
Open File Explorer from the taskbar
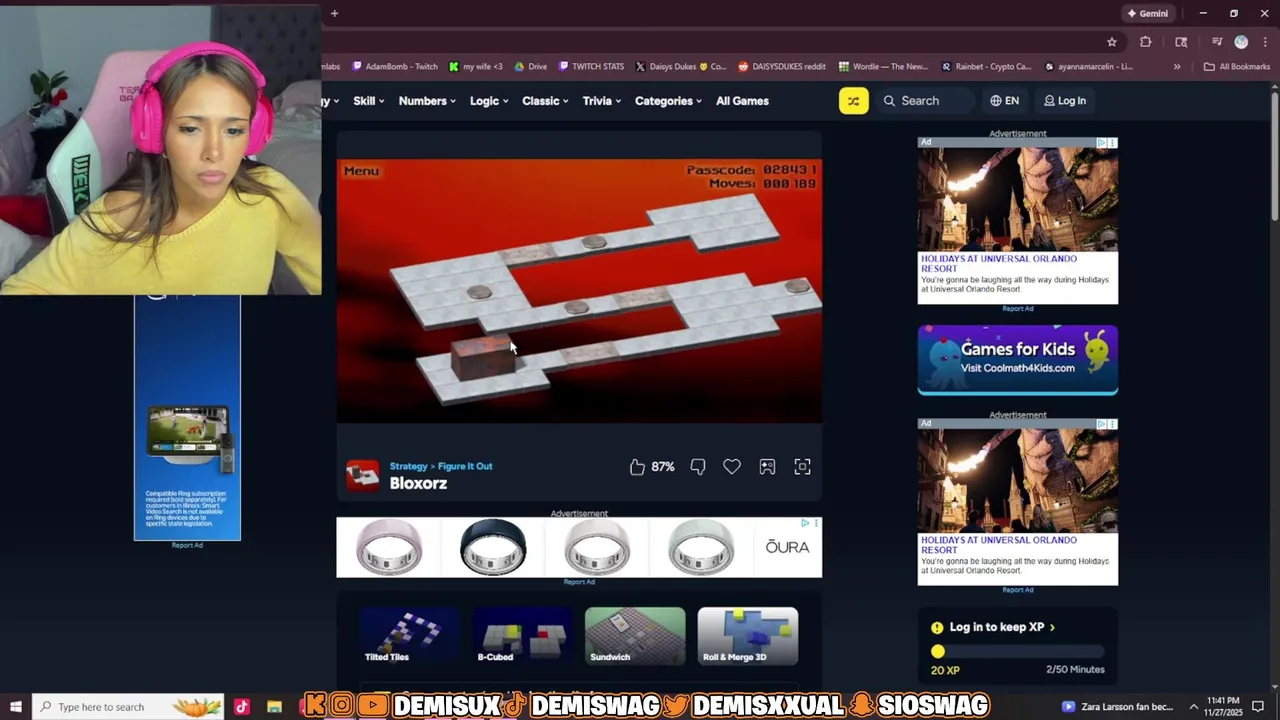[274, 707]
